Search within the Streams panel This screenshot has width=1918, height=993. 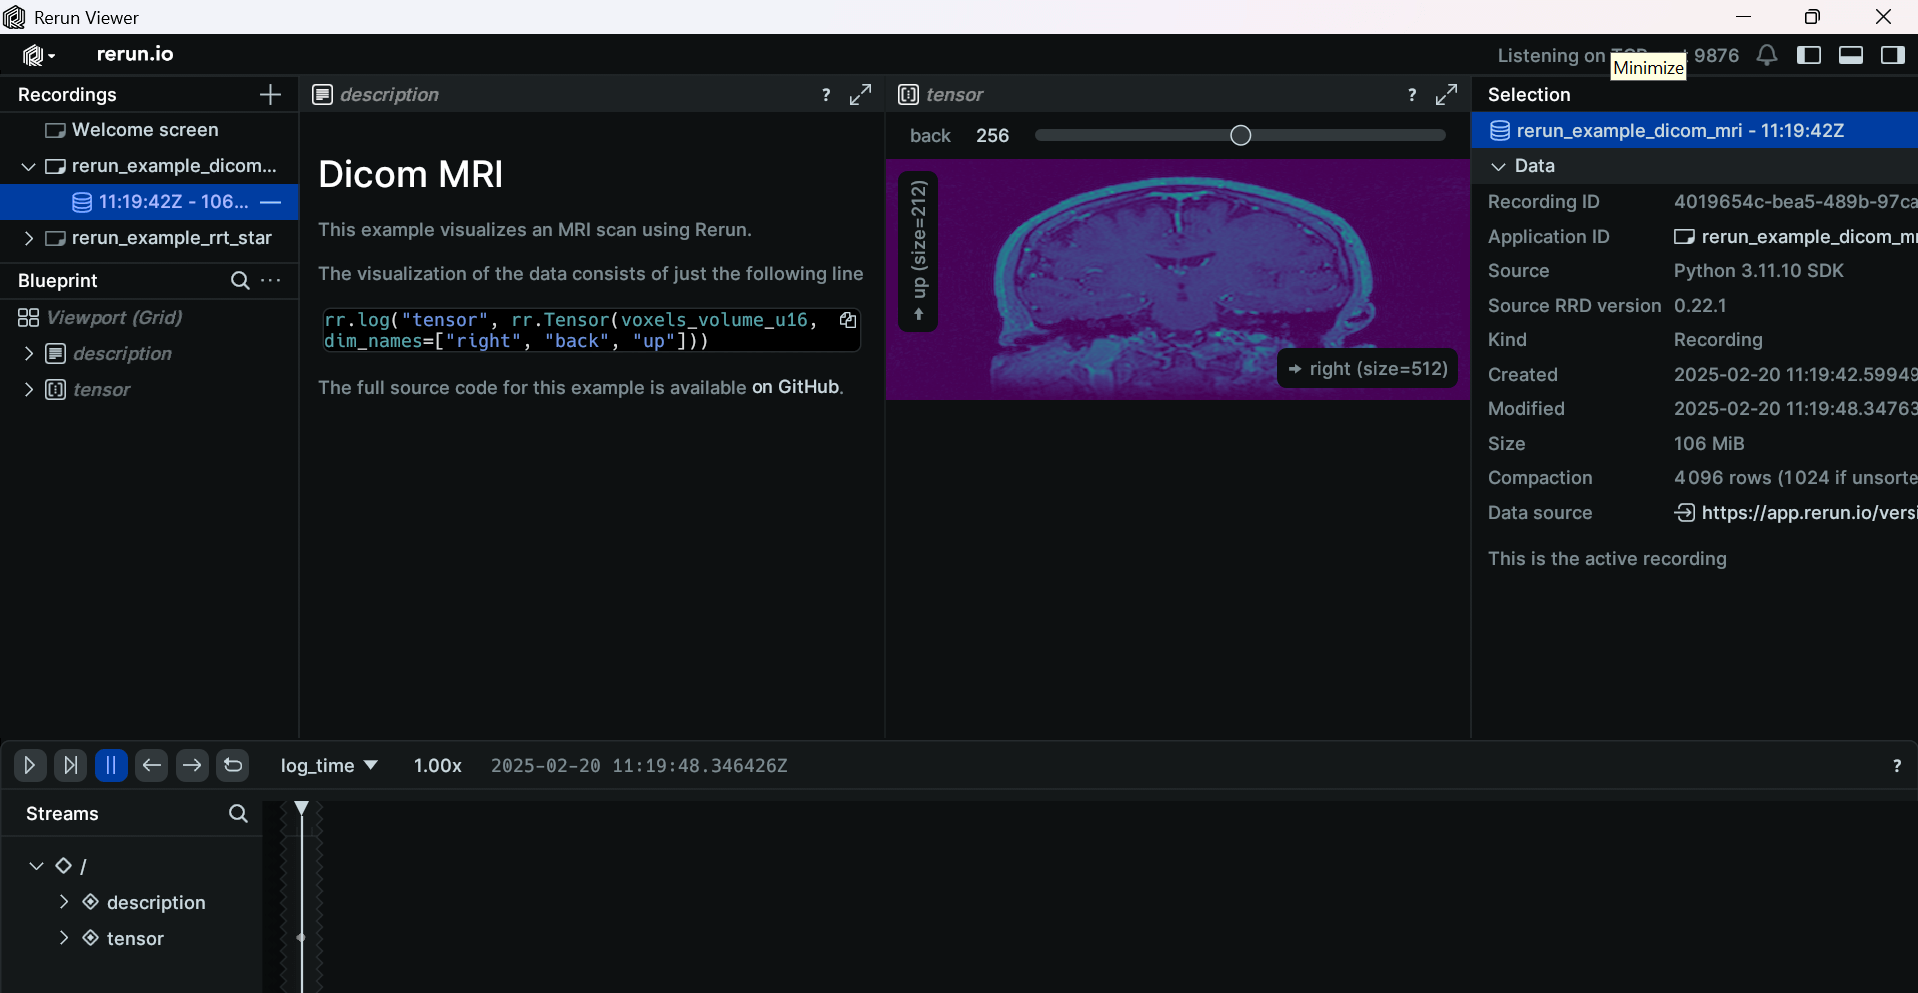click(x=238, y=813)
